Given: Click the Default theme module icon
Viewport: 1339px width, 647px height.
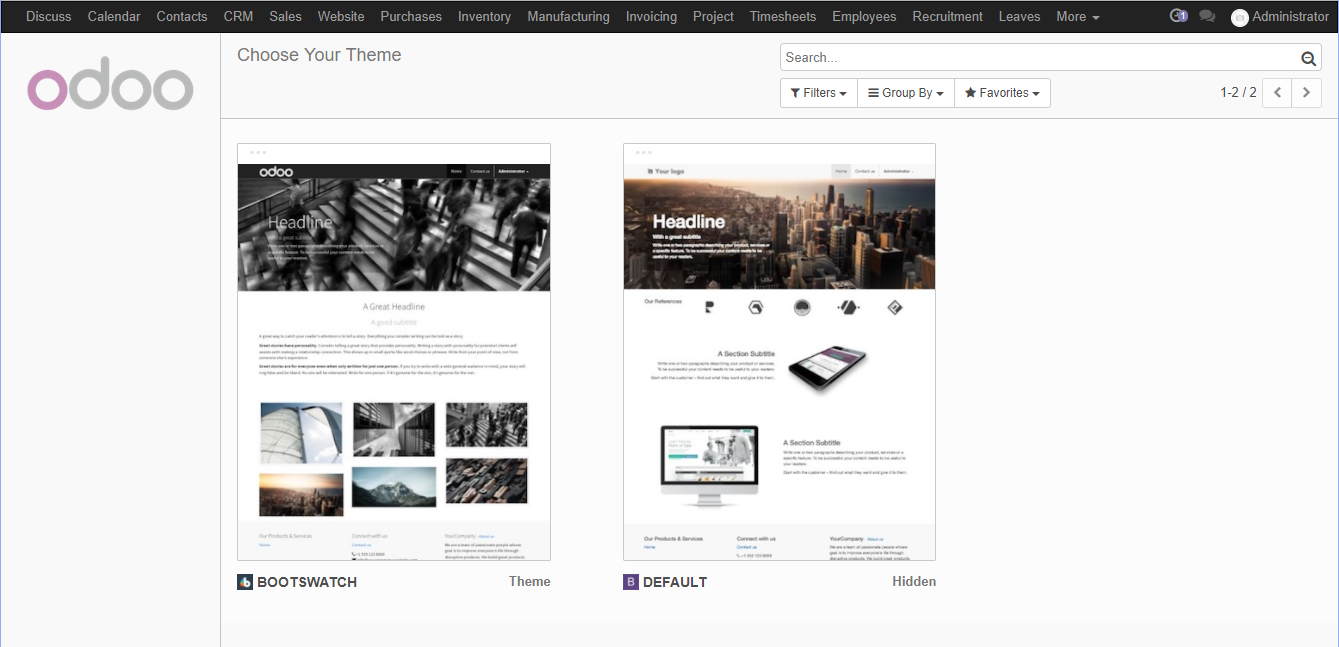Looking at the screenshot, I should click(631, 582).
